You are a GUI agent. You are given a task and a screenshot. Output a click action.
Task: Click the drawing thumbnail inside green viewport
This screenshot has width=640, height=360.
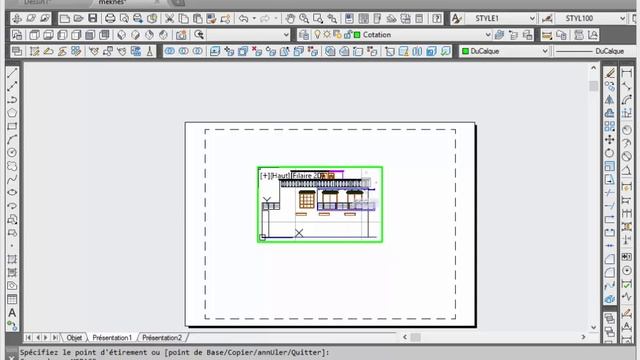point(320,205)
